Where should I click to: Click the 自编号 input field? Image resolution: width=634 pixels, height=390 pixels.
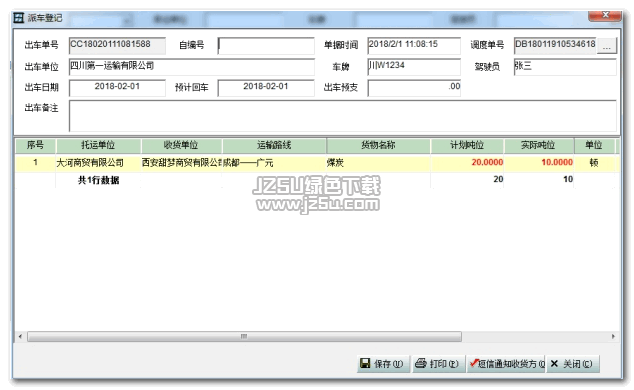pyautogui.click(x=266, y=46)
